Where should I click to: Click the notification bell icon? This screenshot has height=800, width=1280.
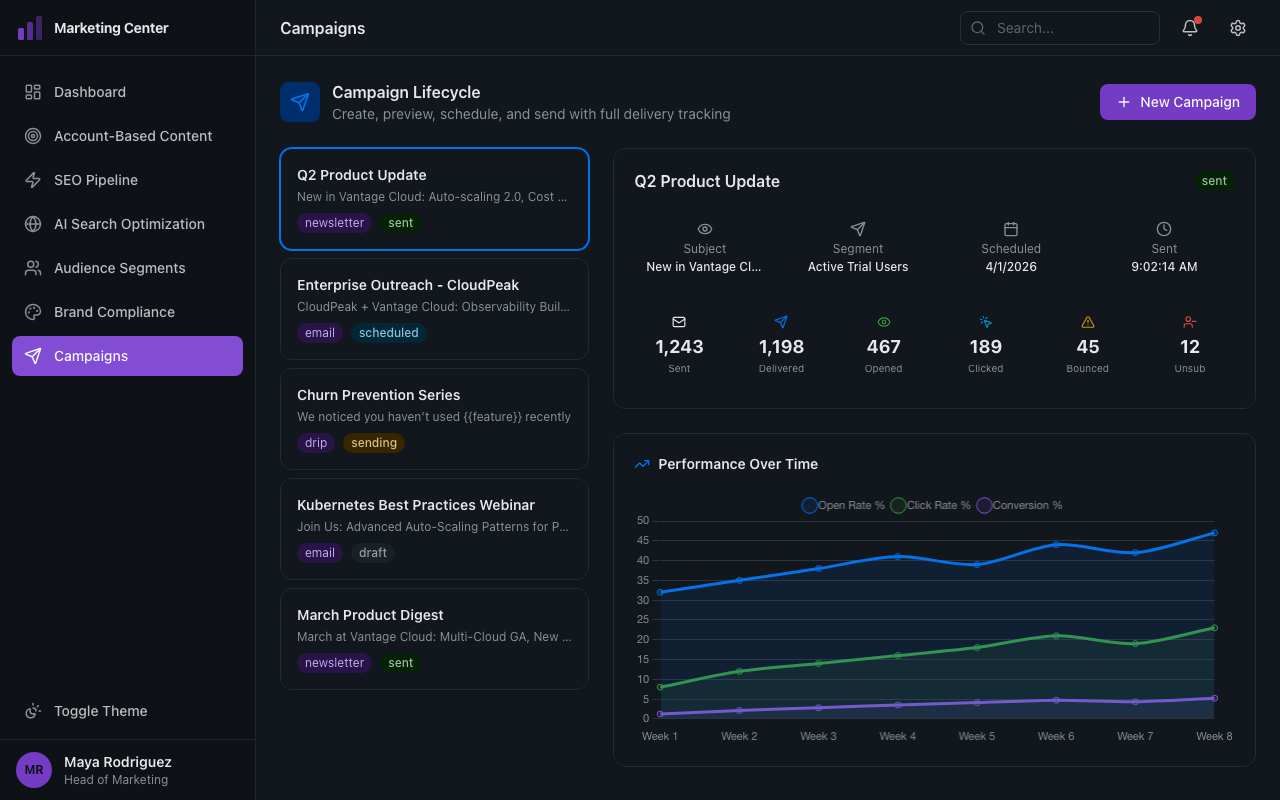(x=1189, y=28)
